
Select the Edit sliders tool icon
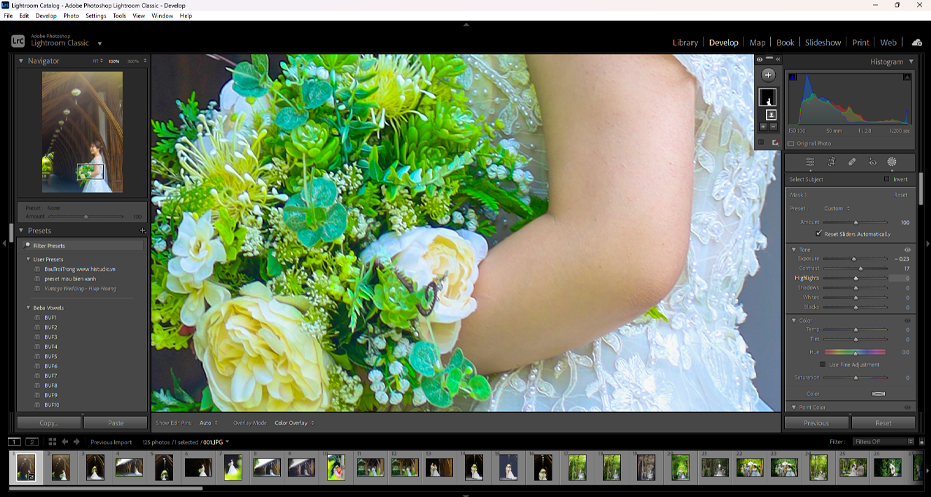pos(810,162)
